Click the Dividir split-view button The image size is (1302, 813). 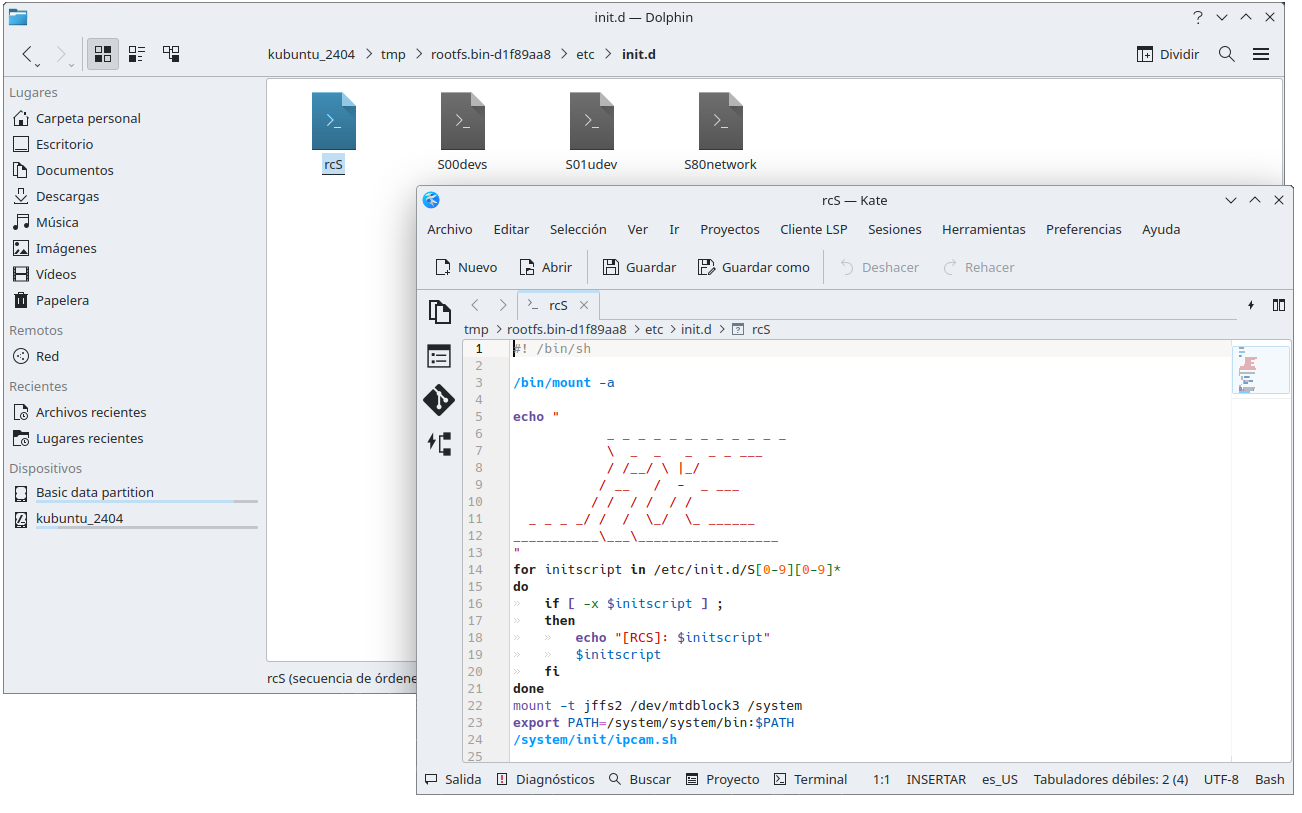[x=1168, y=54]
